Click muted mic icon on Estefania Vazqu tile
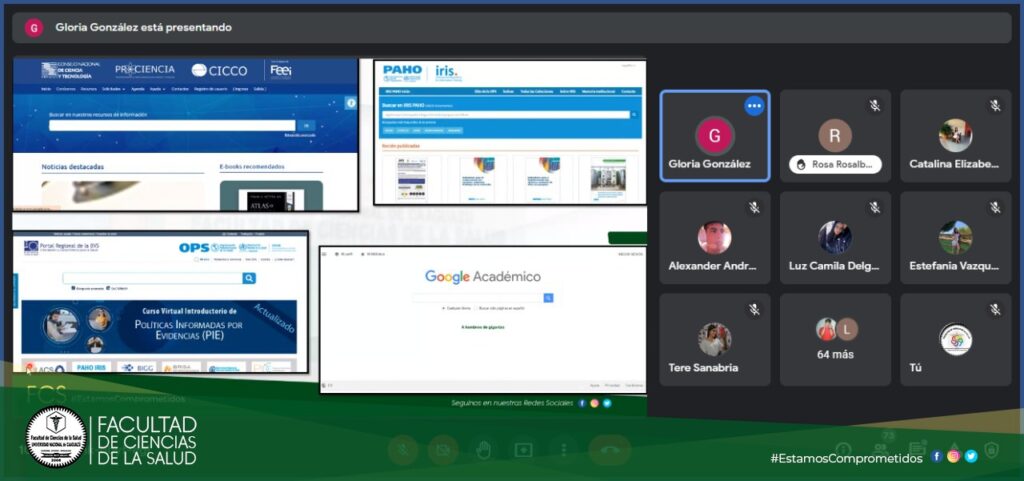 point(995,208)
